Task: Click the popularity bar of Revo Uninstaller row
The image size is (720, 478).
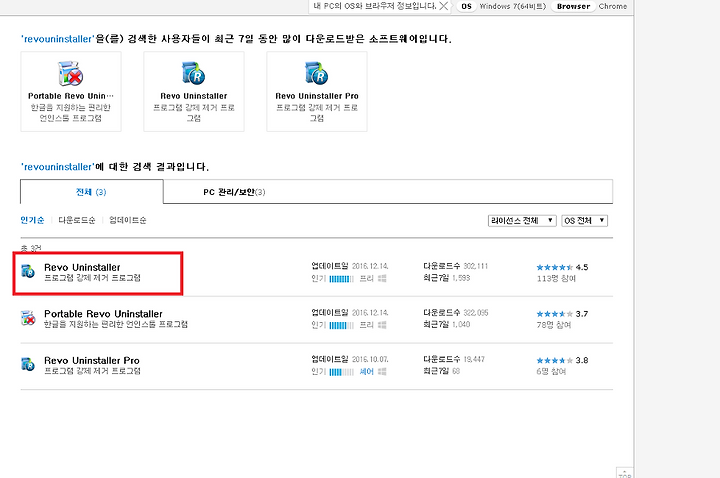Action: click(341, 279)
